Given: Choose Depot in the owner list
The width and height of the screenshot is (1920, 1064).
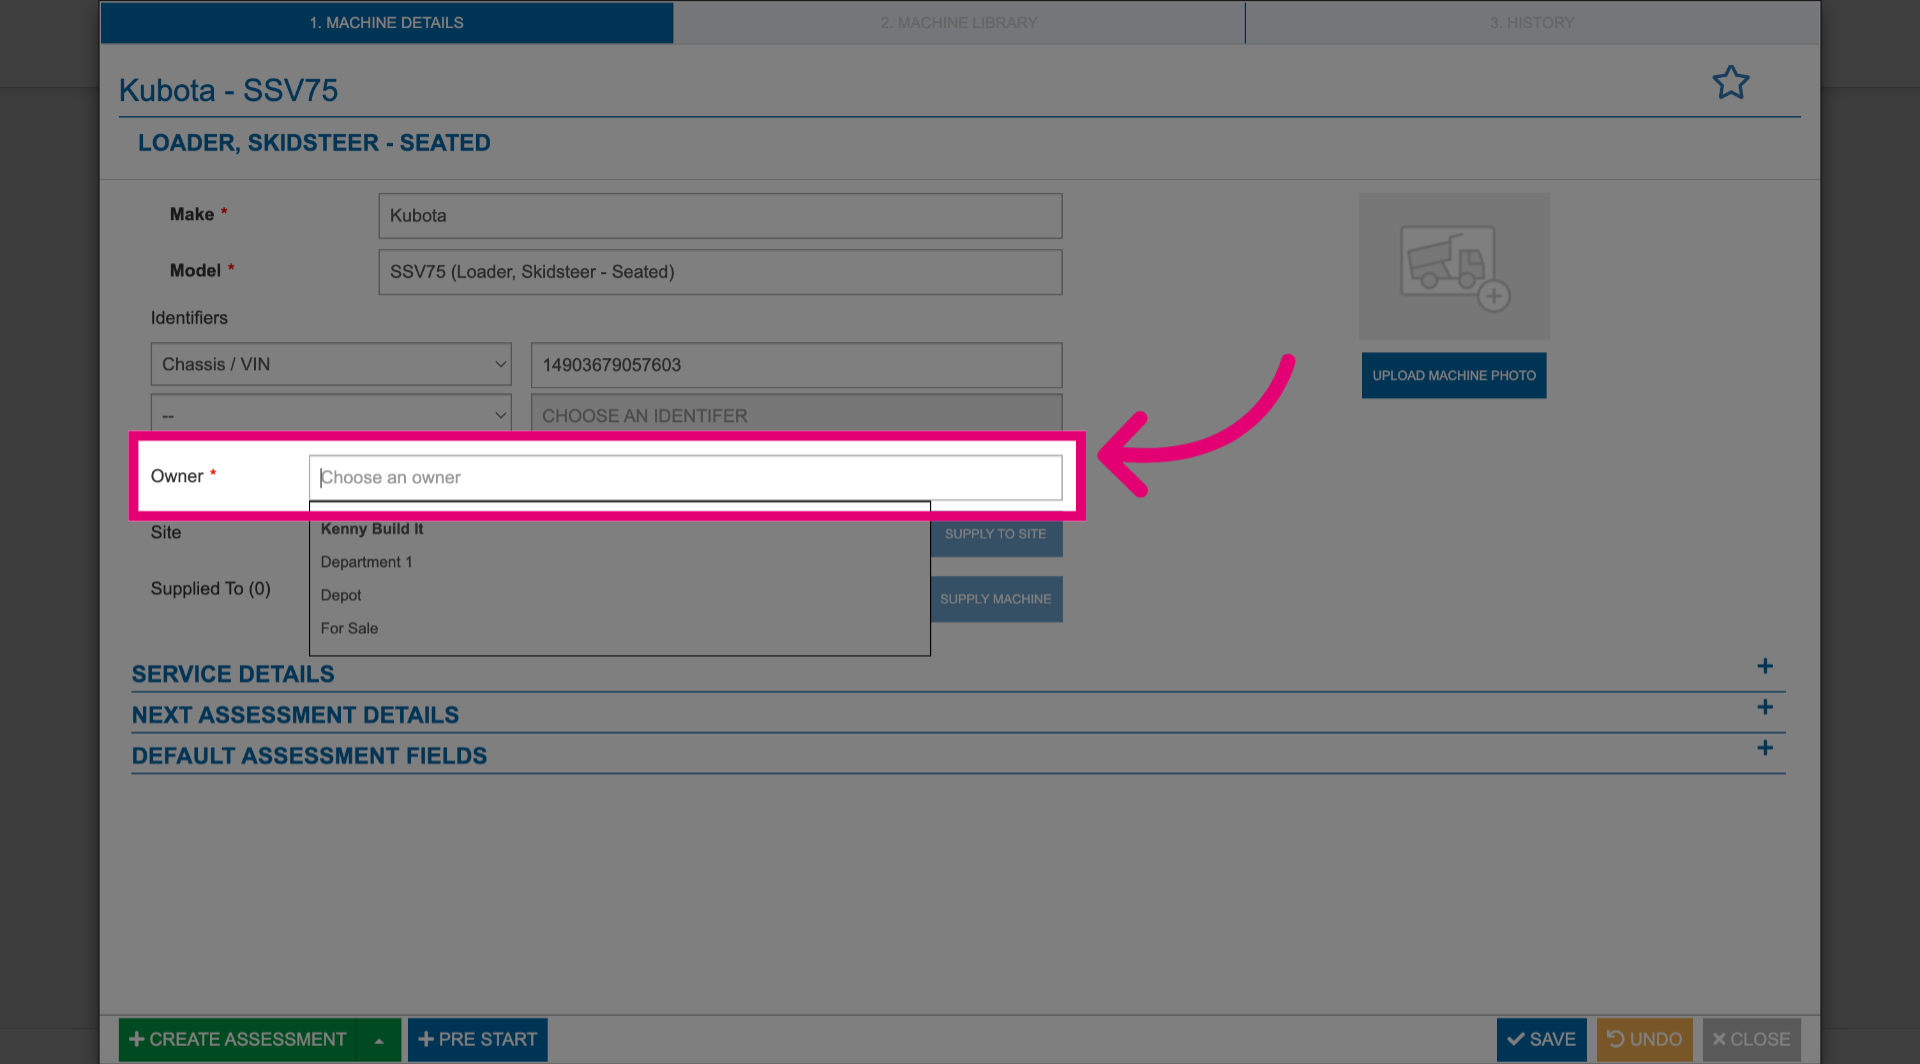Looking at the screenshot, I should (x=619, y=595).
